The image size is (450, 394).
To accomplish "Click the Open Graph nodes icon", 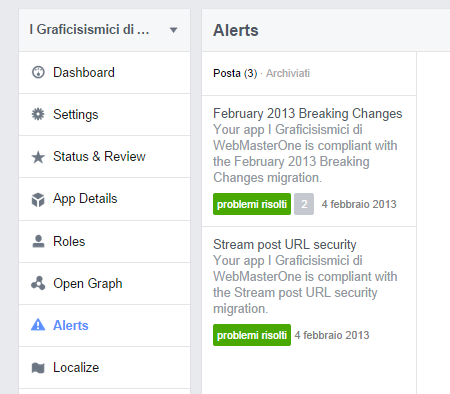I will pos(38,283).
